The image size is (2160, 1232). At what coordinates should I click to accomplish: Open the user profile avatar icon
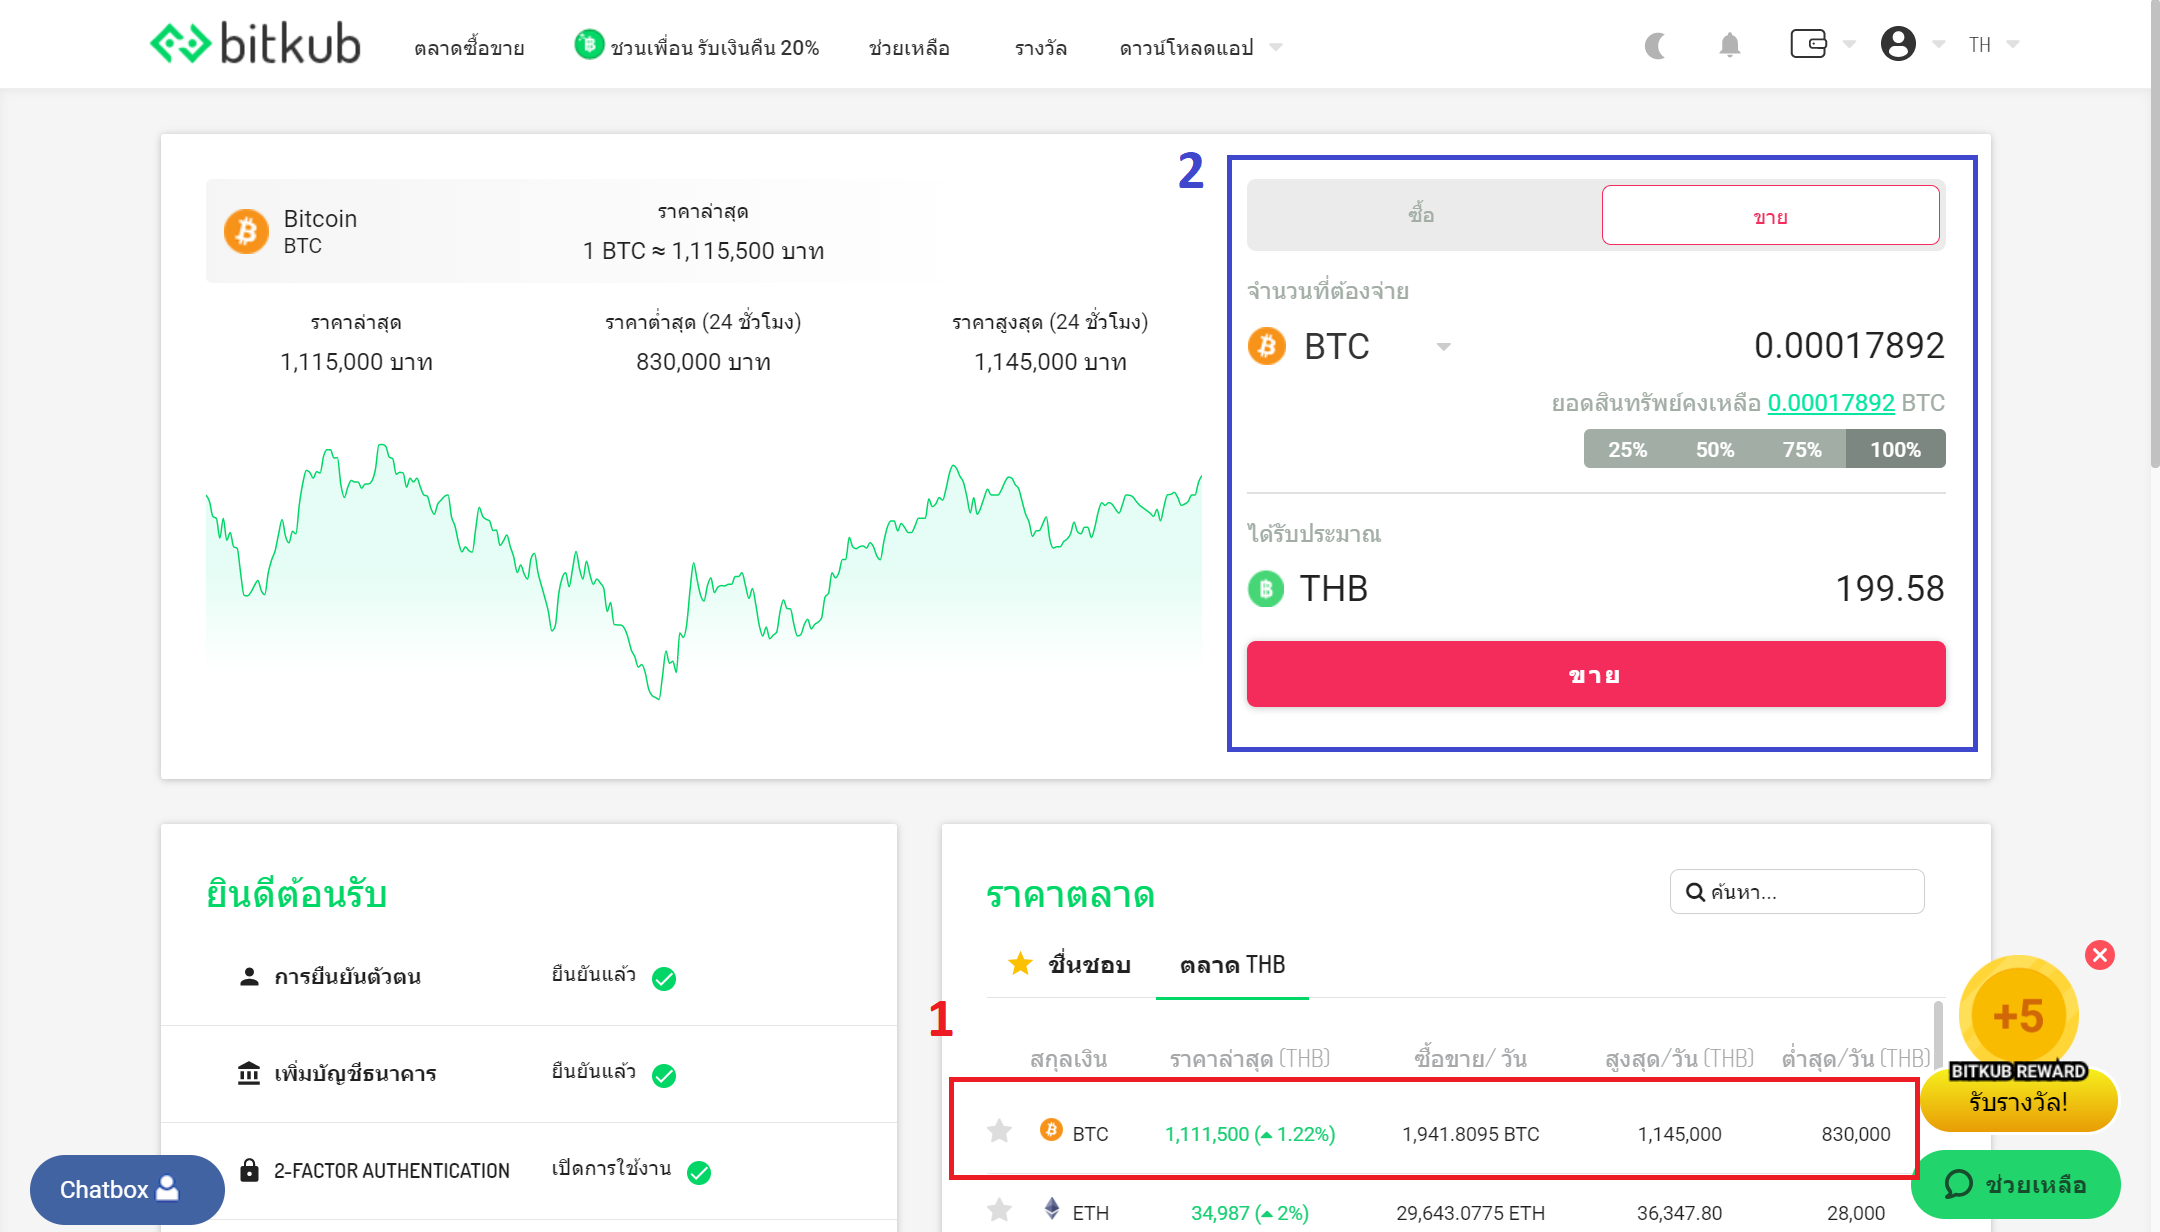click(1898, 44)
